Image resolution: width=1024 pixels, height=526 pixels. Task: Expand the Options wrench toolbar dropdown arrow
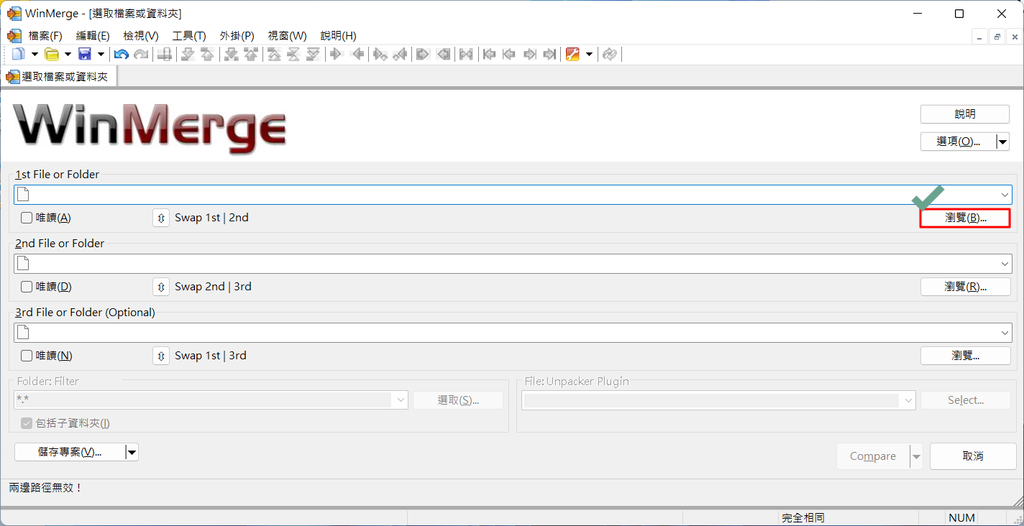click(x=588, y=54)
